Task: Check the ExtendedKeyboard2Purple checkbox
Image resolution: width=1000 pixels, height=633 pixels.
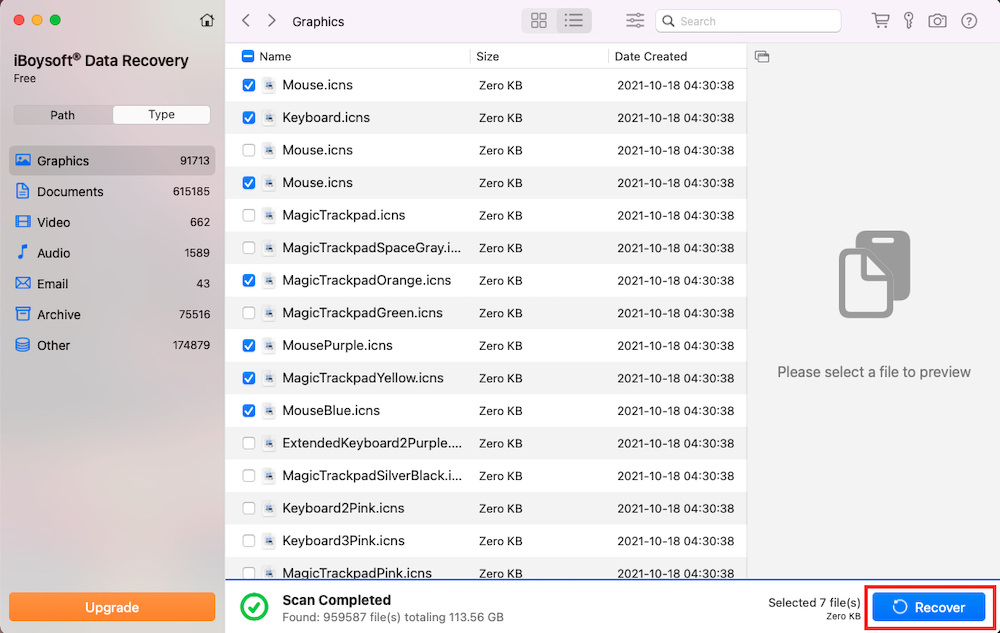Action: (x=249, y=443)
